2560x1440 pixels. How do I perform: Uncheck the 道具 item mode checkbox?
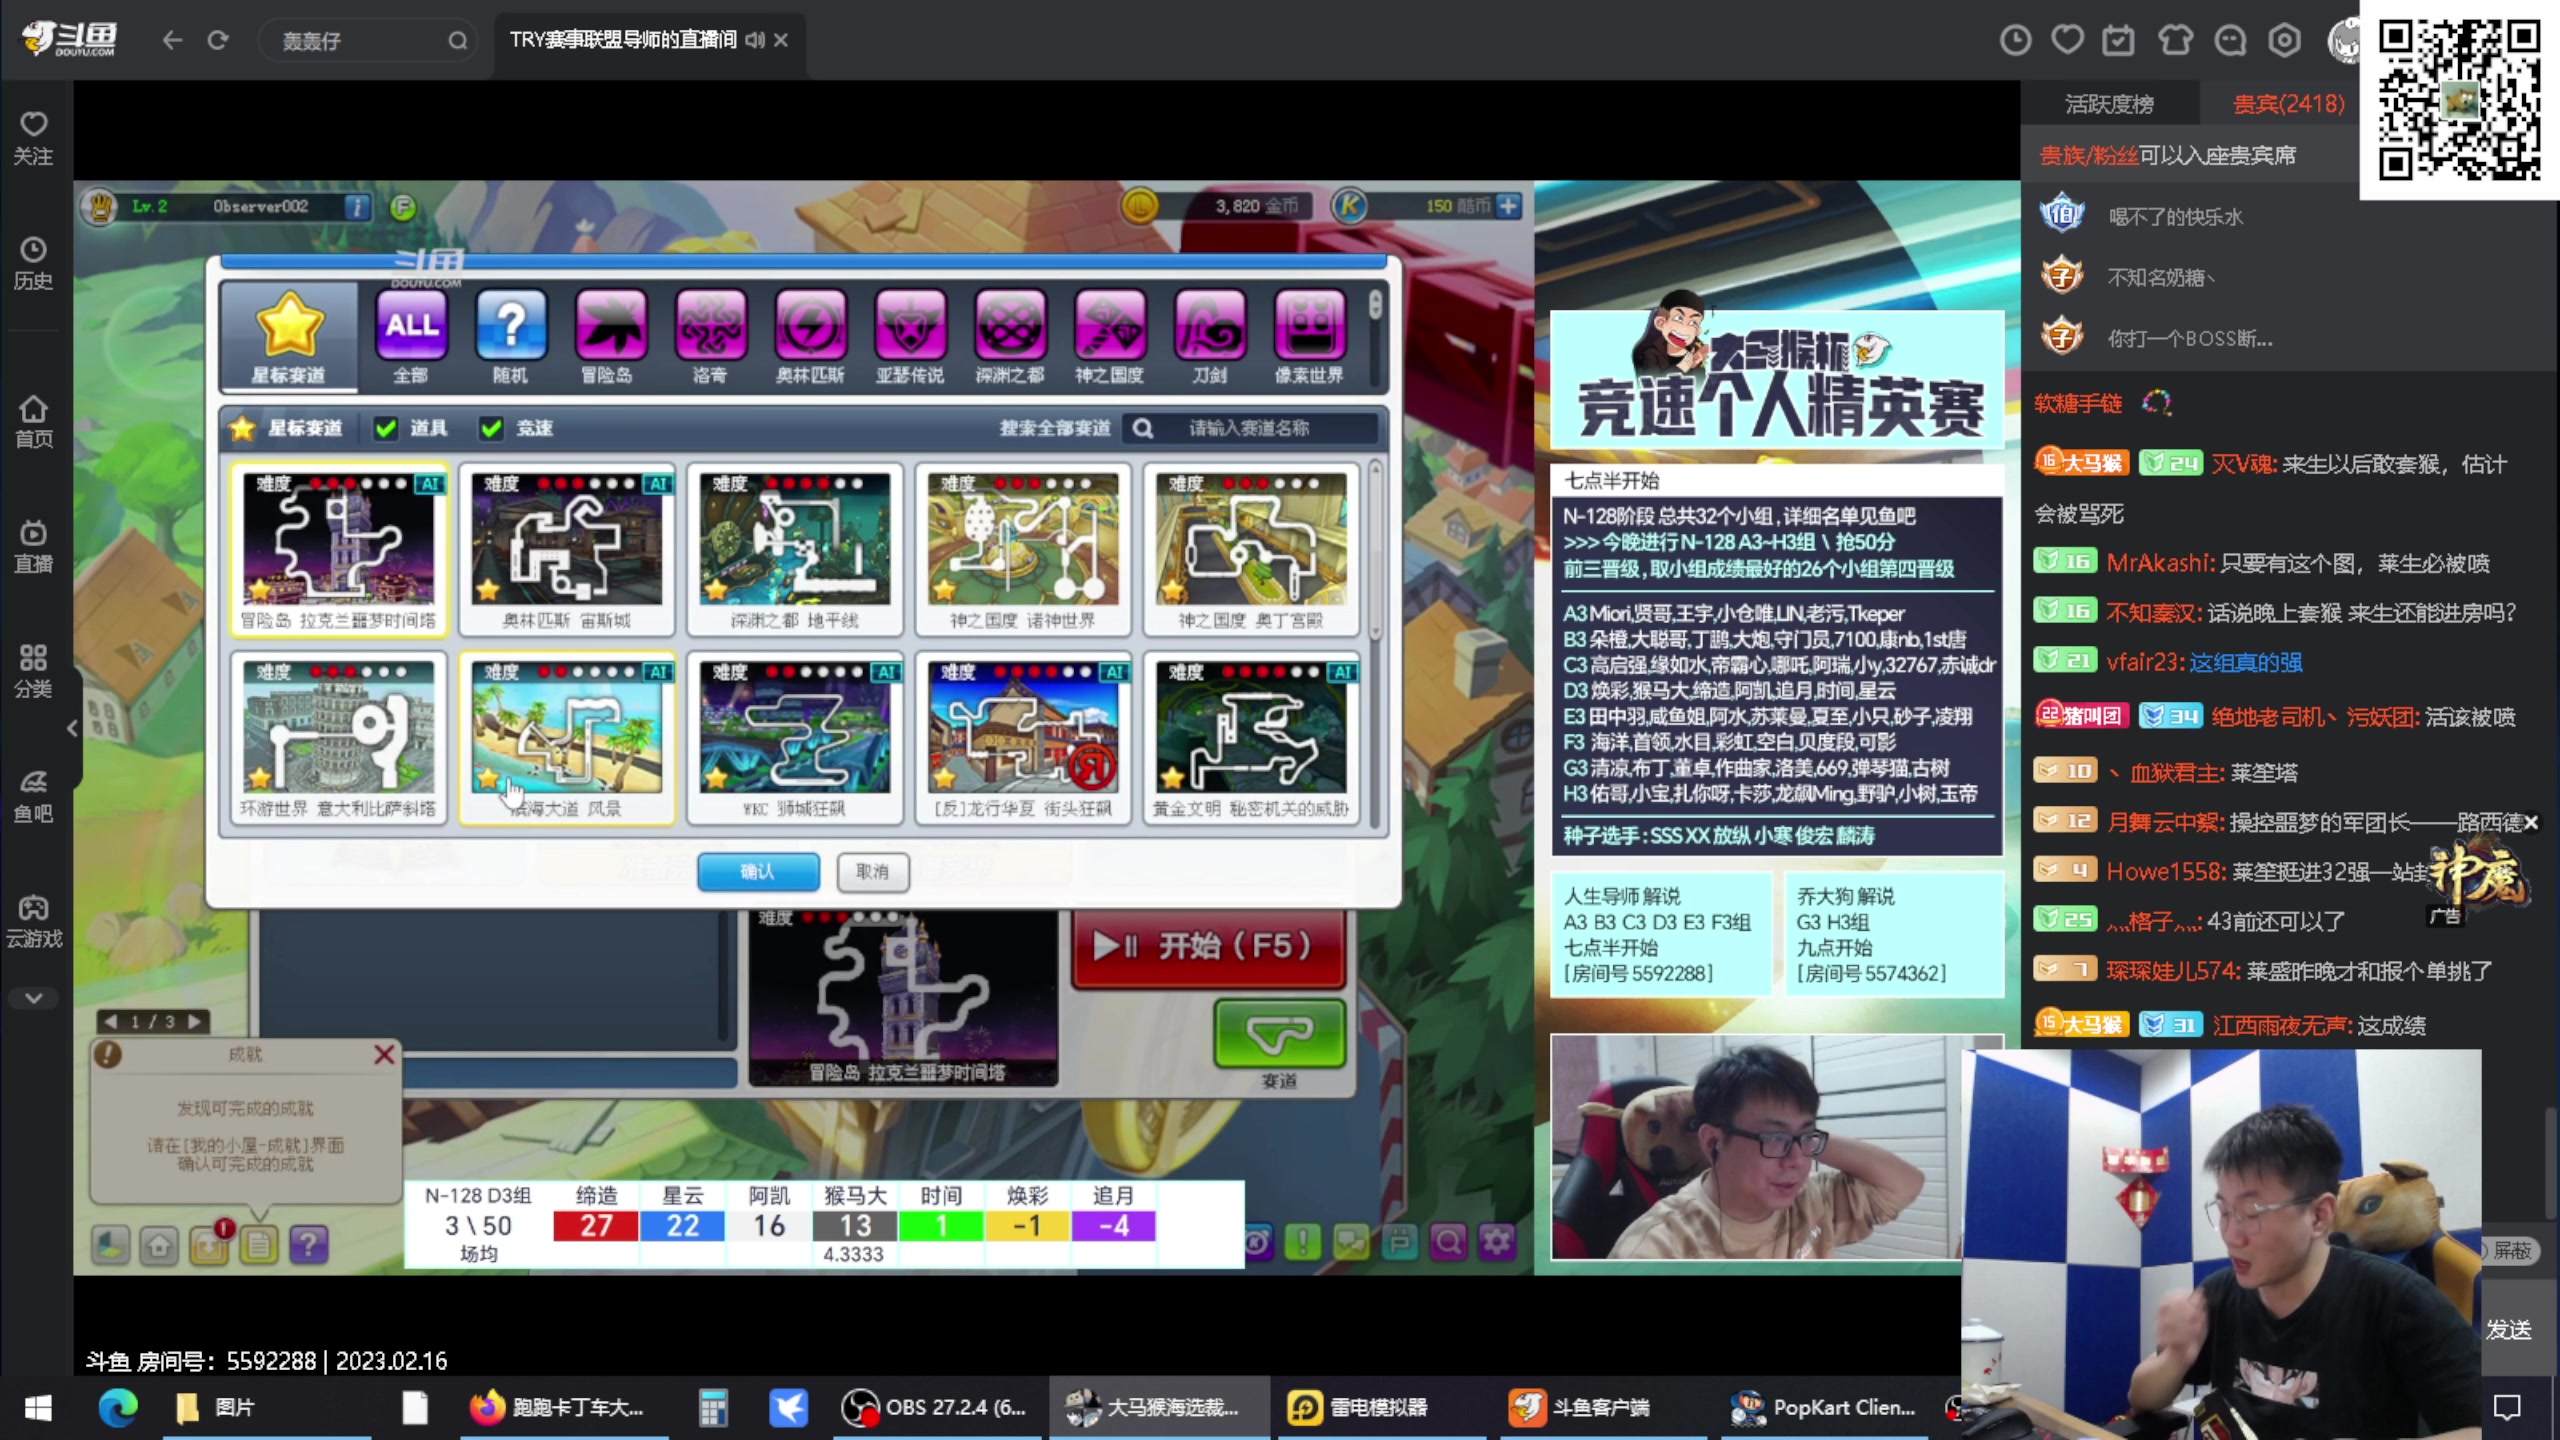click(386, 428)
